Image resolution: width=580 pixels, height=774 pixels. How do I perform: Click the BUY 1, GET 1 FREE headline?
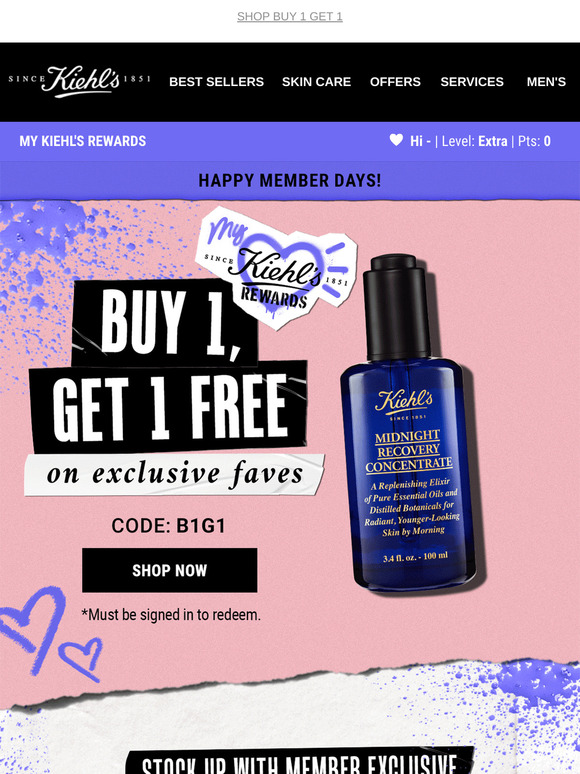pyautogui.click(x=168, y=365)
